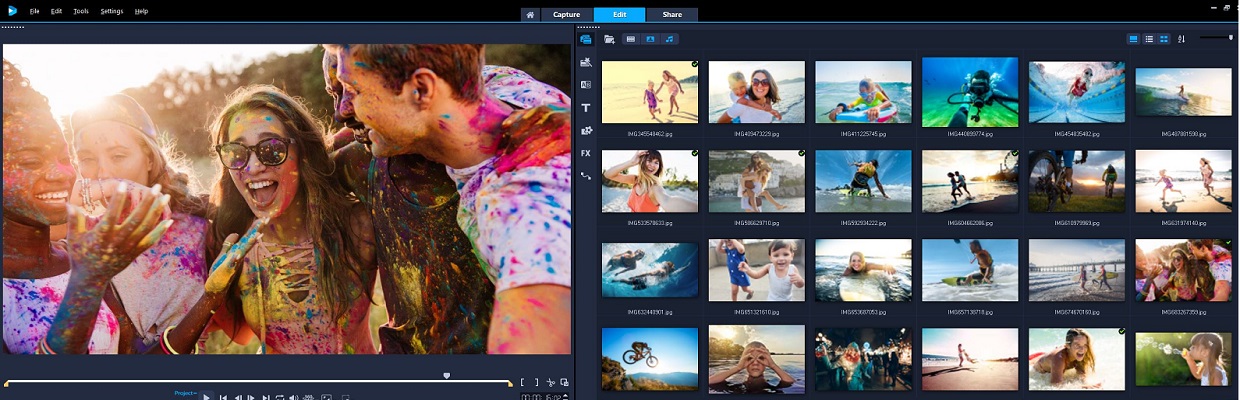Switch to the Capture tab
The height and width of the screenshot is (400, 1240).
(x=567, y=14)
